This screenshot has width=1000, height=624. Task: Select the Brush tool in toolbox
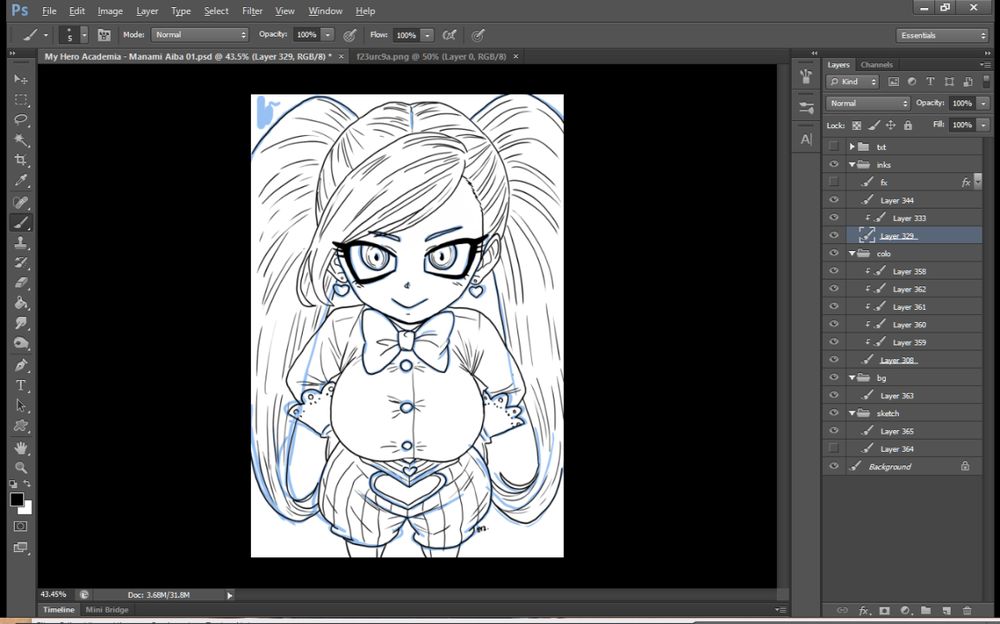point(21,223)
